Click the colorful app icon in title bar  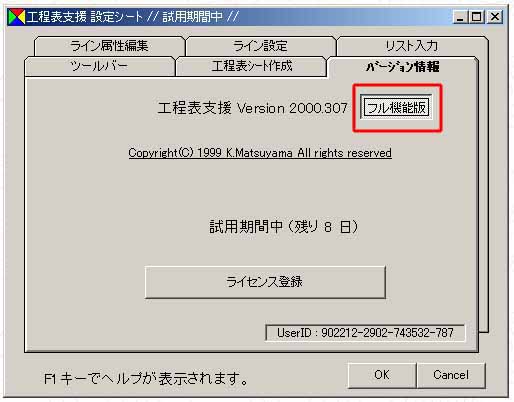click(17, 17)
